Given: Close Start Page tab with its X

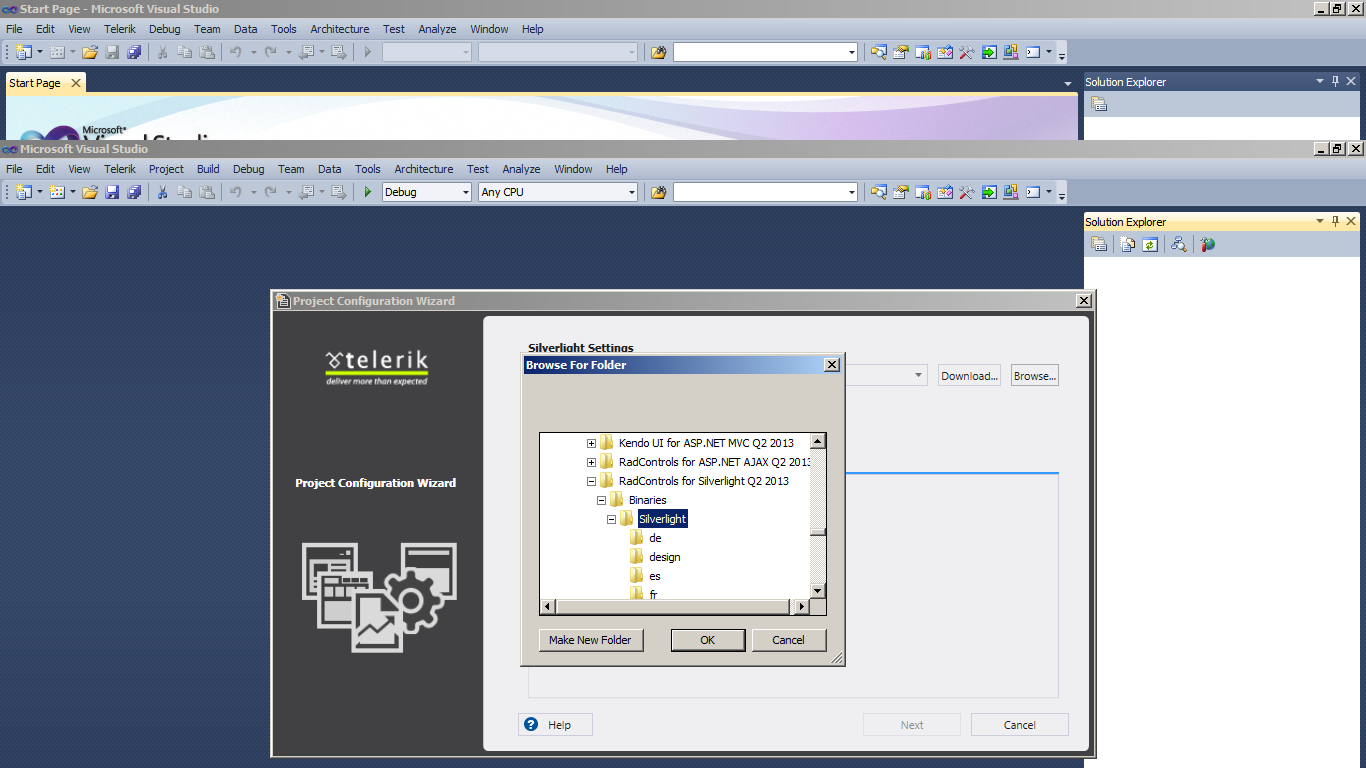Looking at the screenshot, I should pyautogui.click(x=76, y=83).
